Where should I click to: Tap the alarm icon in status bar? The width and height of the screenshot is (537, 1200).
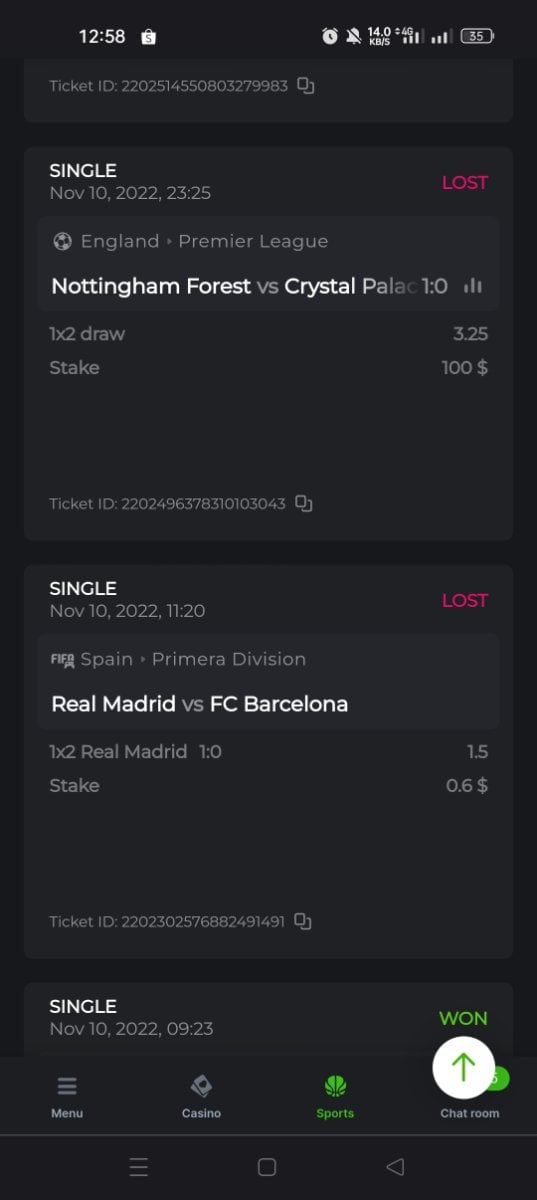(330, 36)
